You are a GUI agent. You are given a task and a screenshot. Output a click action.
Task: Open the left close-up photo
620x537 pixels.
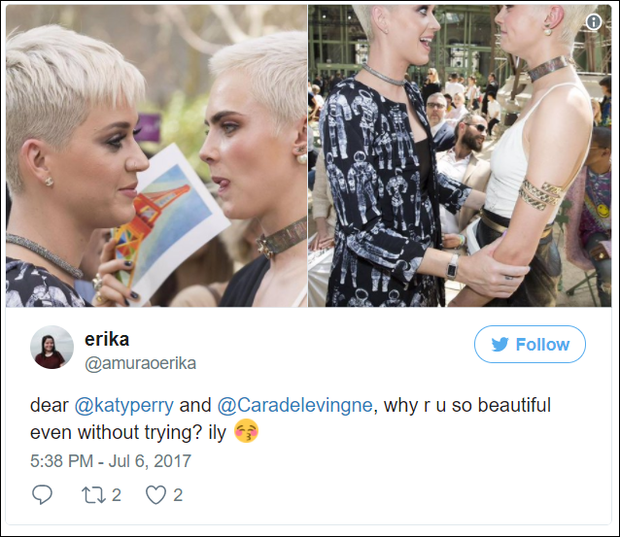click(156, 156)
